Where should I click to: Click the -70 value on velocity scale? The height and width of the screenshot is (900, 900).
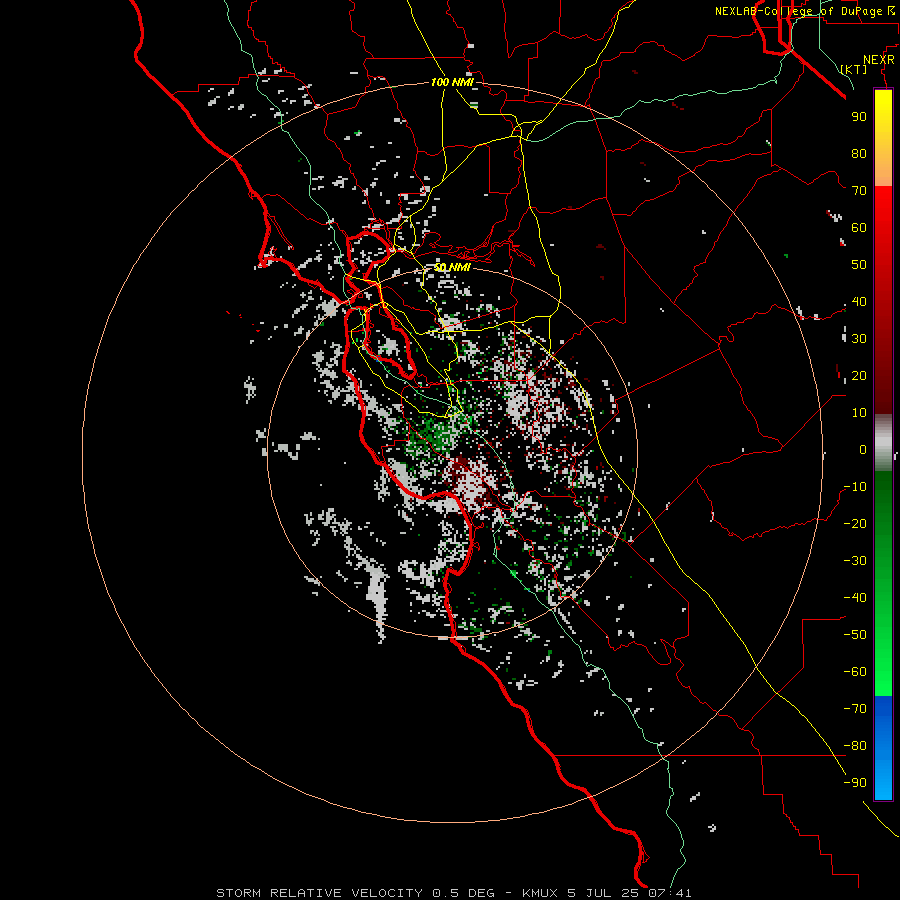(855, 709)
